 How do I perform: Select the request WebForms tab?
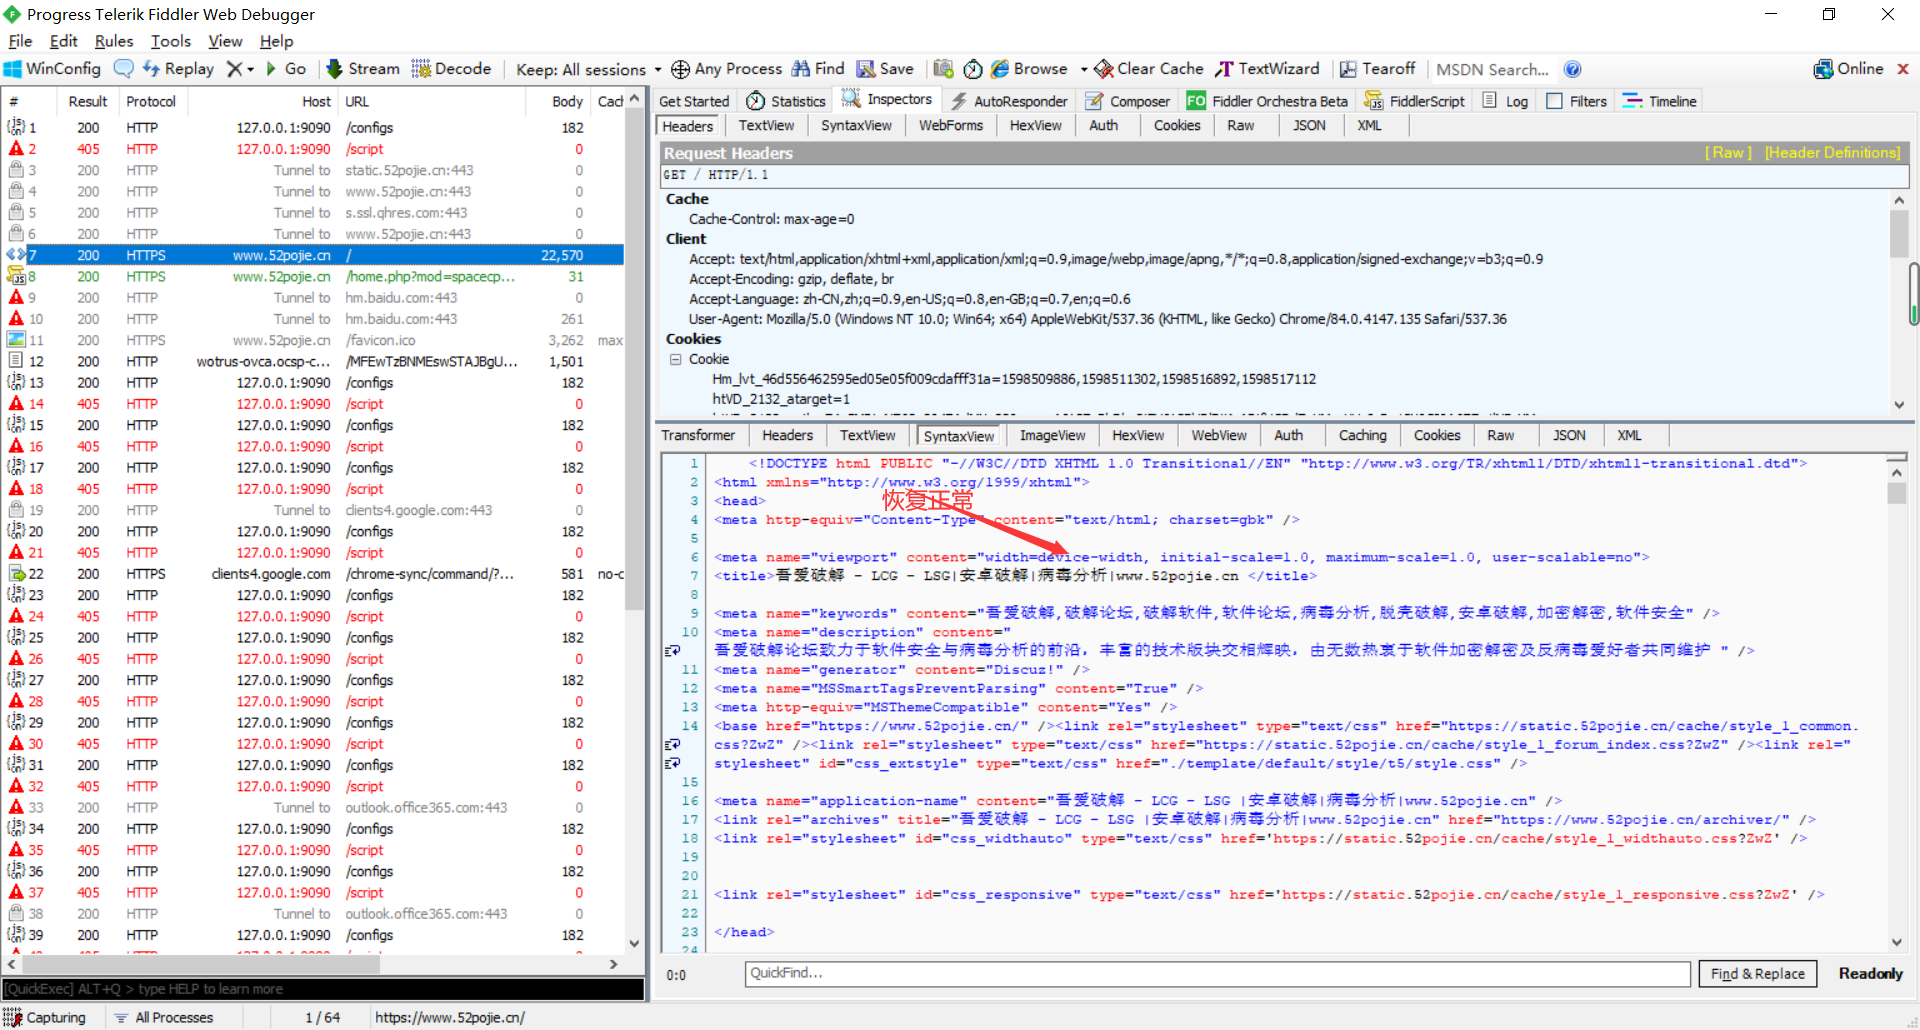tap(951, 126)
